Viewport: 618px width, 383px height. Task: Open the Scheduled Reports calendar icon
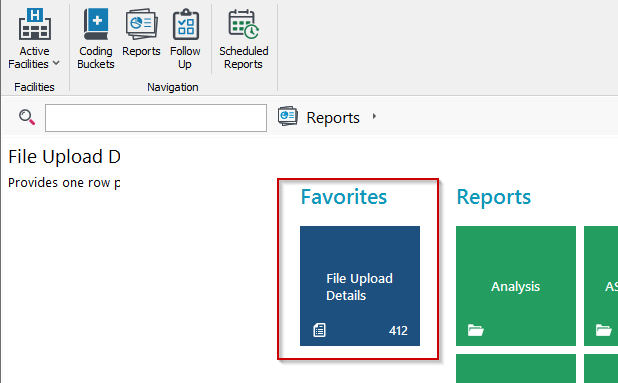pos(244,24)
